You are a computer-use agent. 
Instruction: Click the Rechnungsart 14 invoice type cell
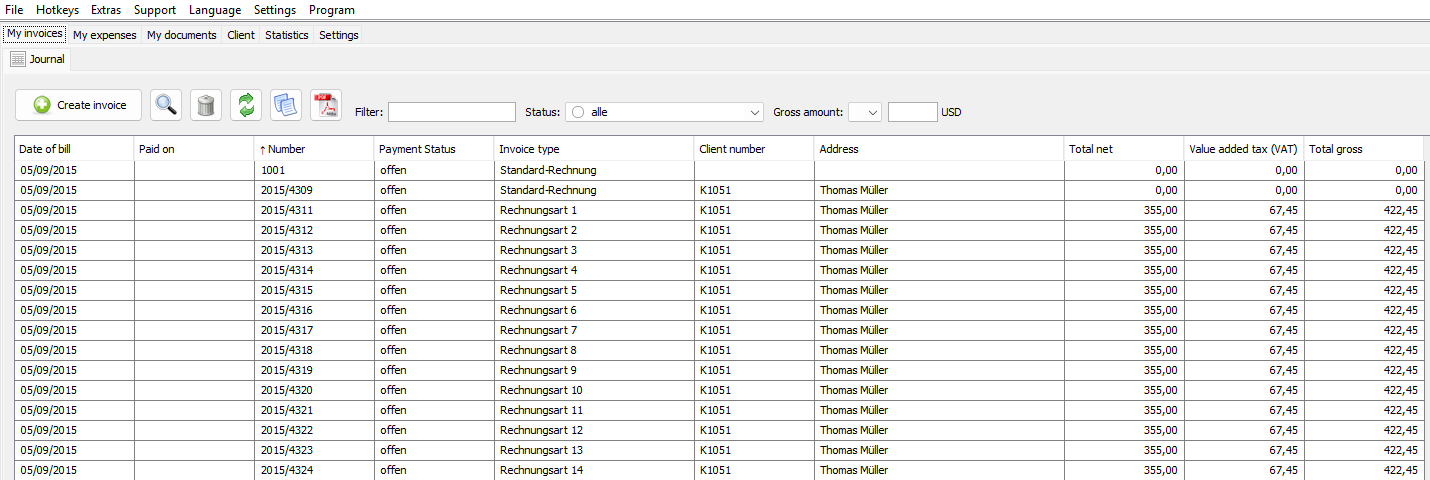coord(594,470)
